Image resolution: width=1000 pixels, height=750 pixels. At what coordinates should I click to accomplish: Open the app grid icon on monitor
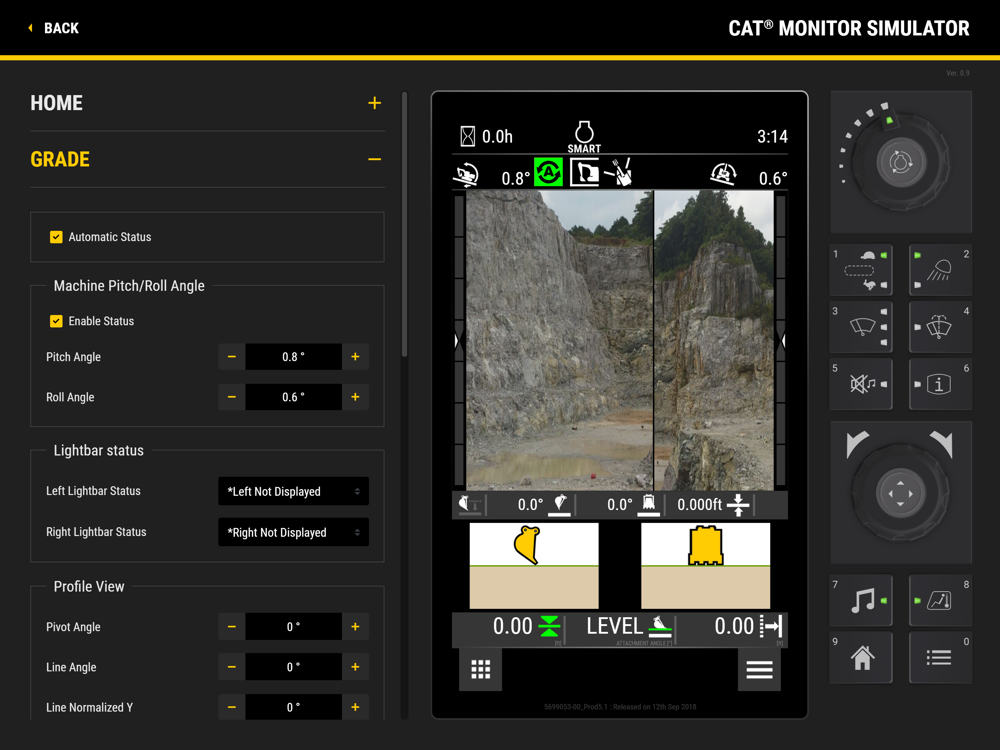480,669
